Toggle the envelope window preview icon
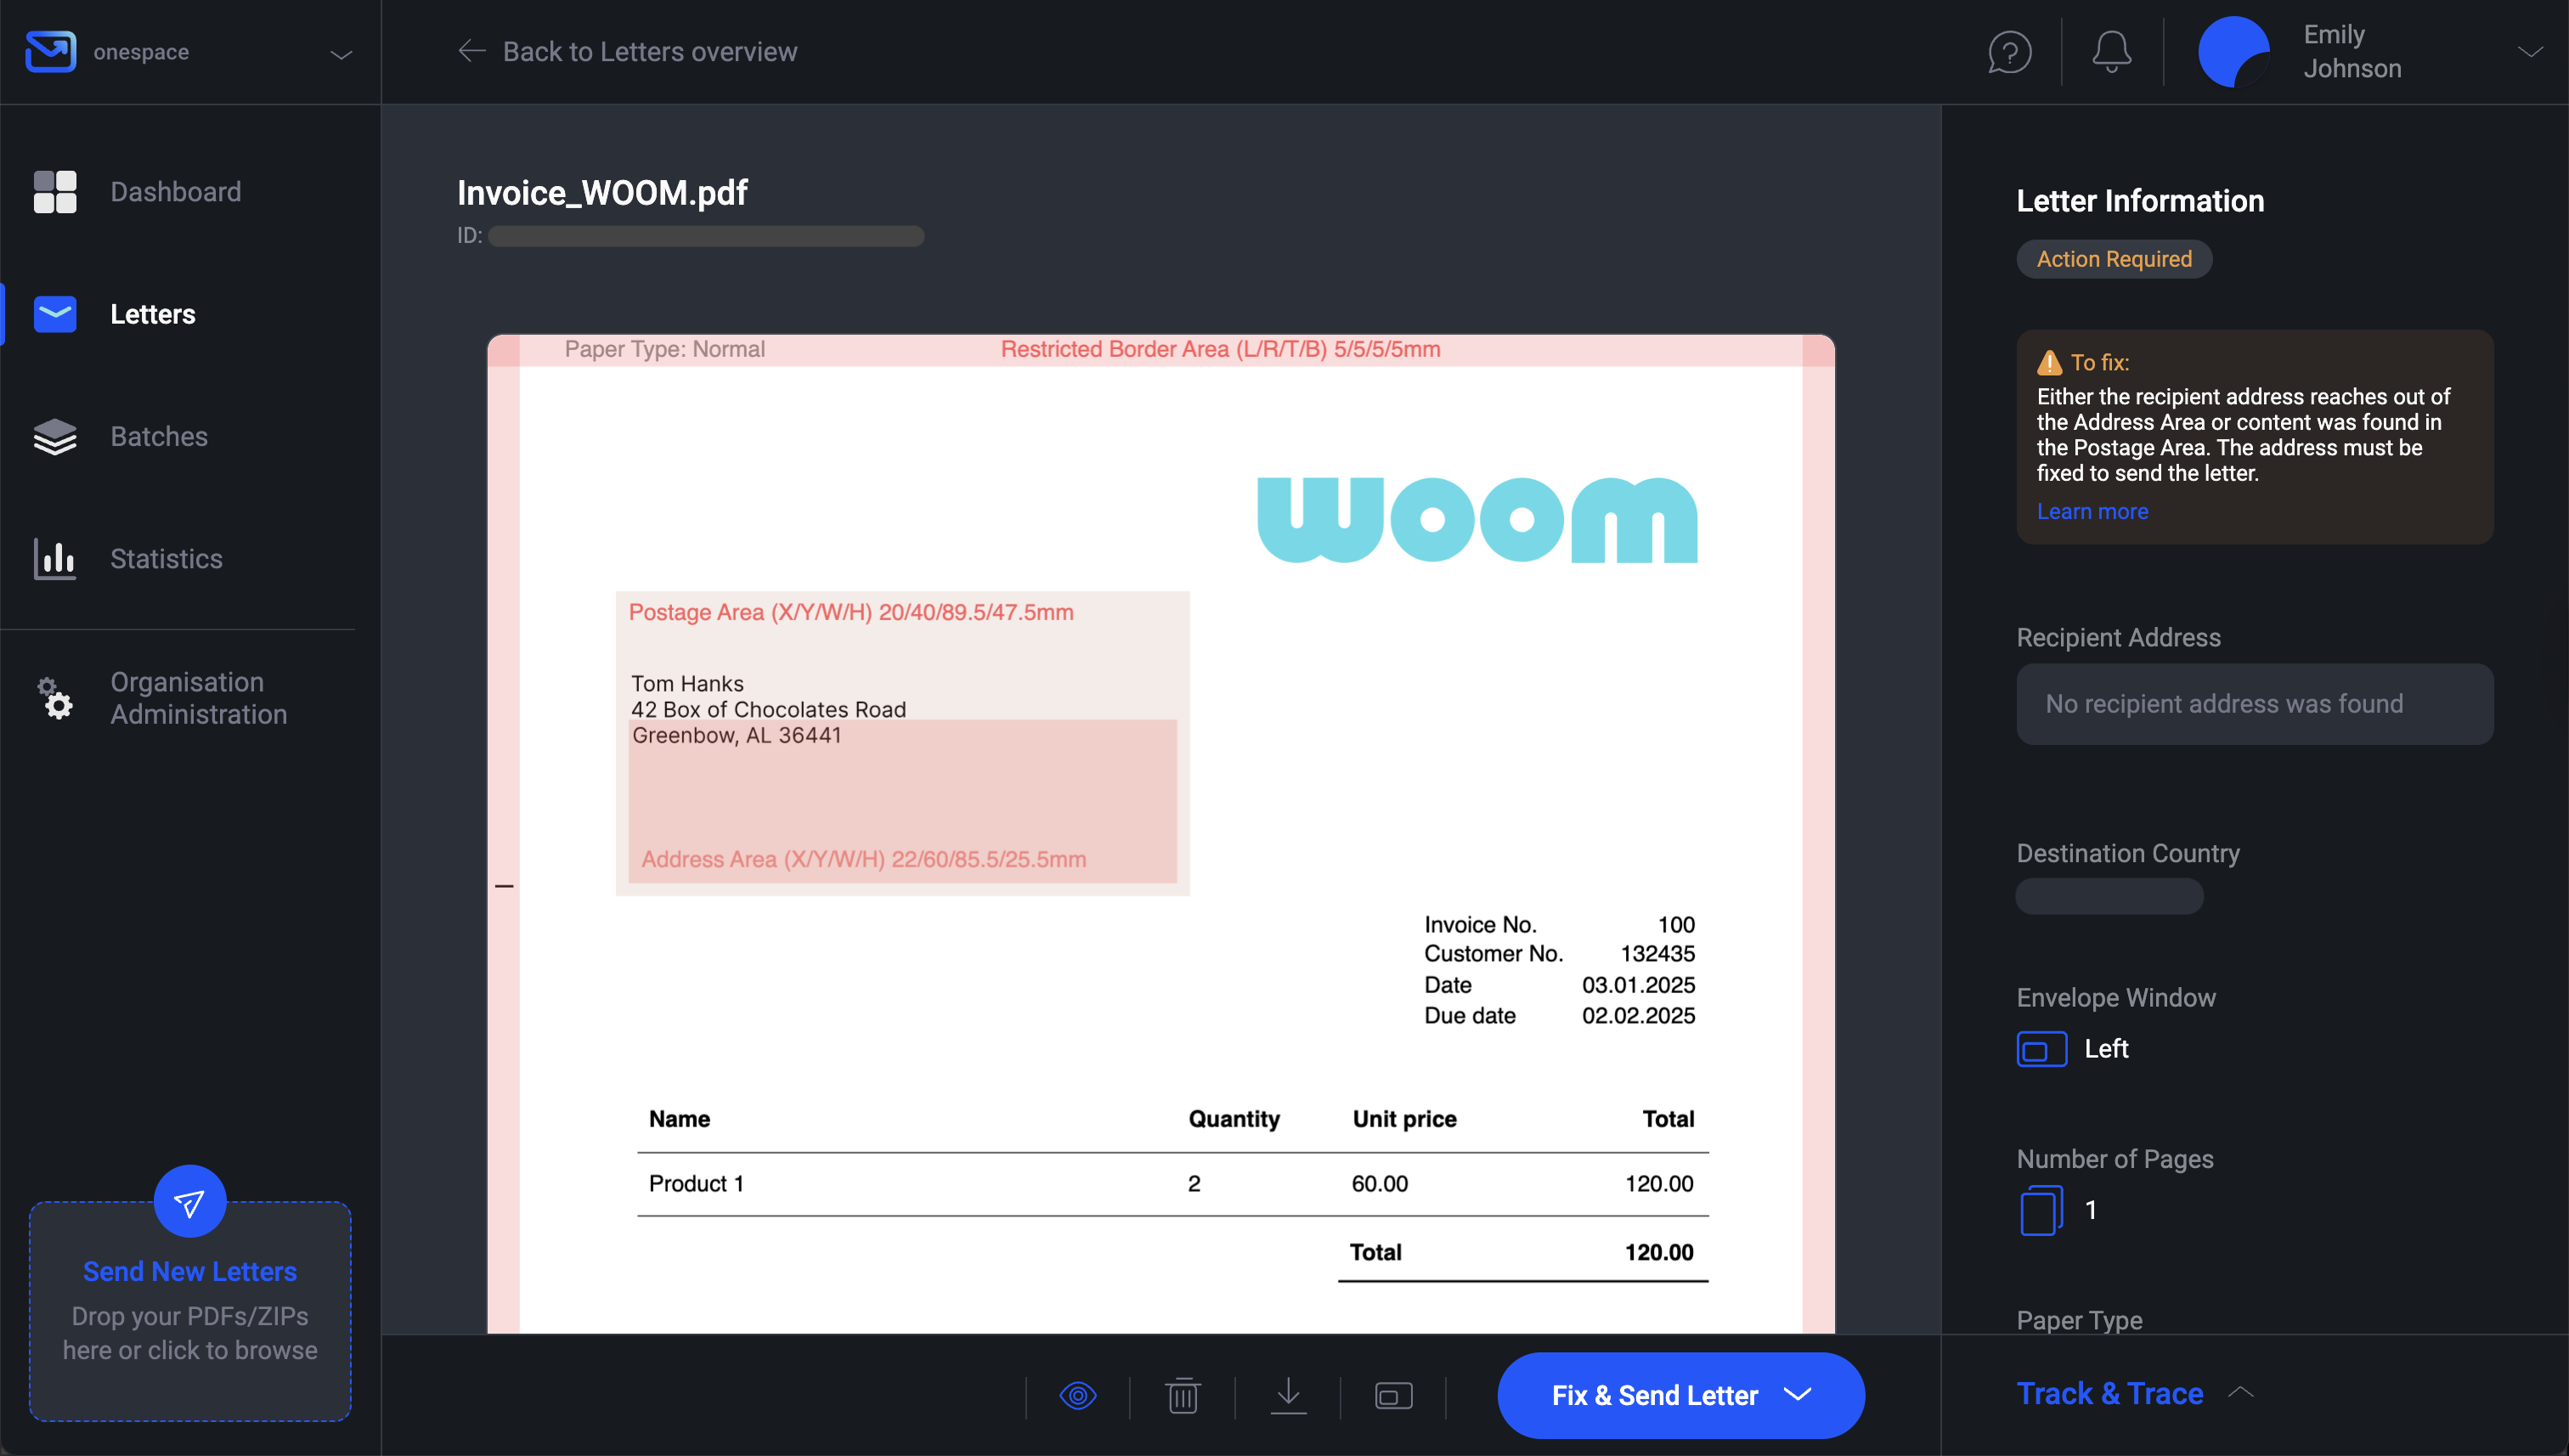This screenshot has height=1456, width=2569. (1394, 1395)
